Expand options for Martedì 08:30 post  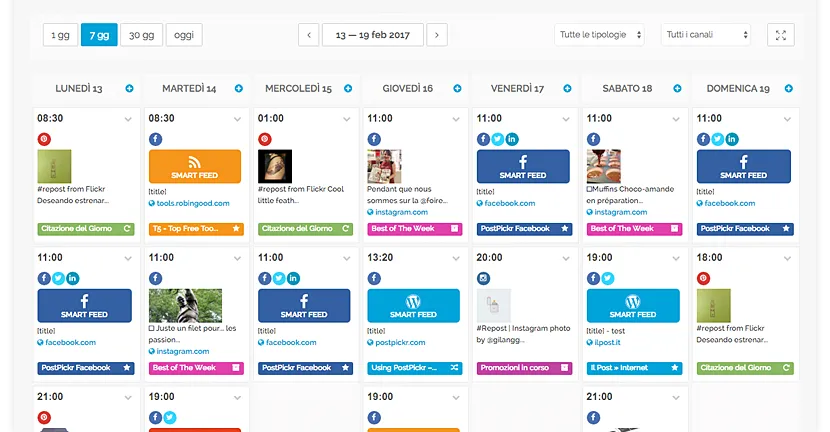point(237,120)
